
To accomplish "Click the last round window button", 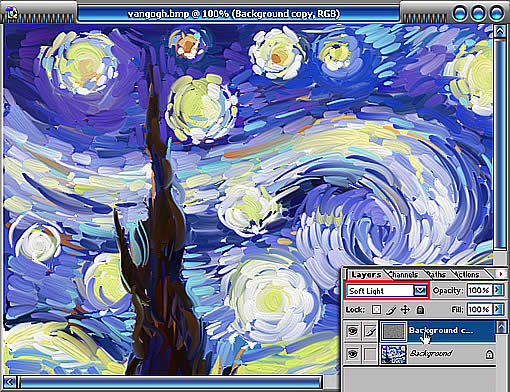I will pos(496,13).
